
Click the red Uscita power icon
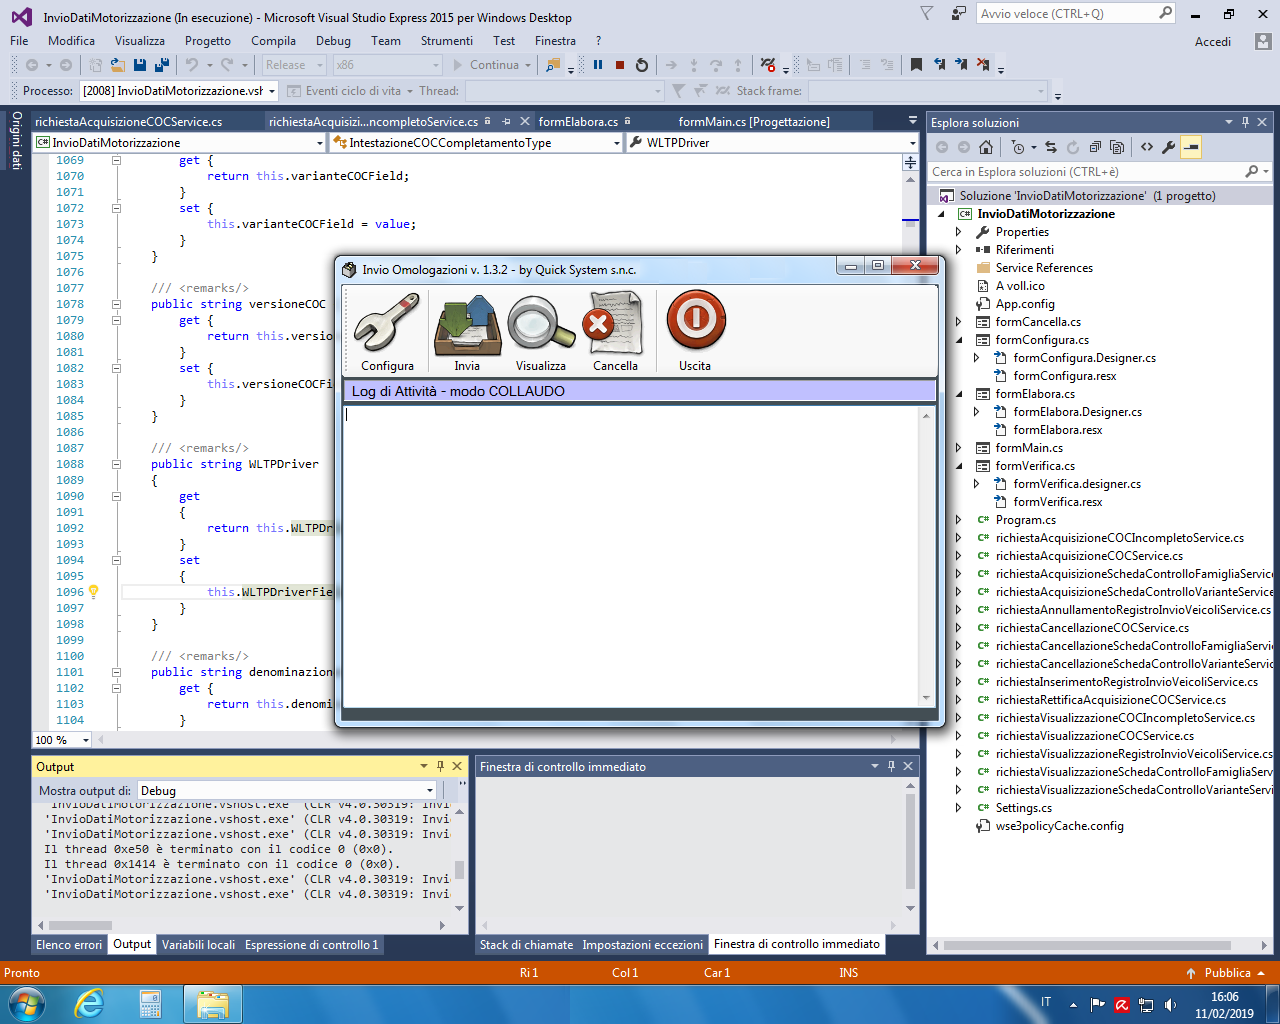click(x=696, y=320)
